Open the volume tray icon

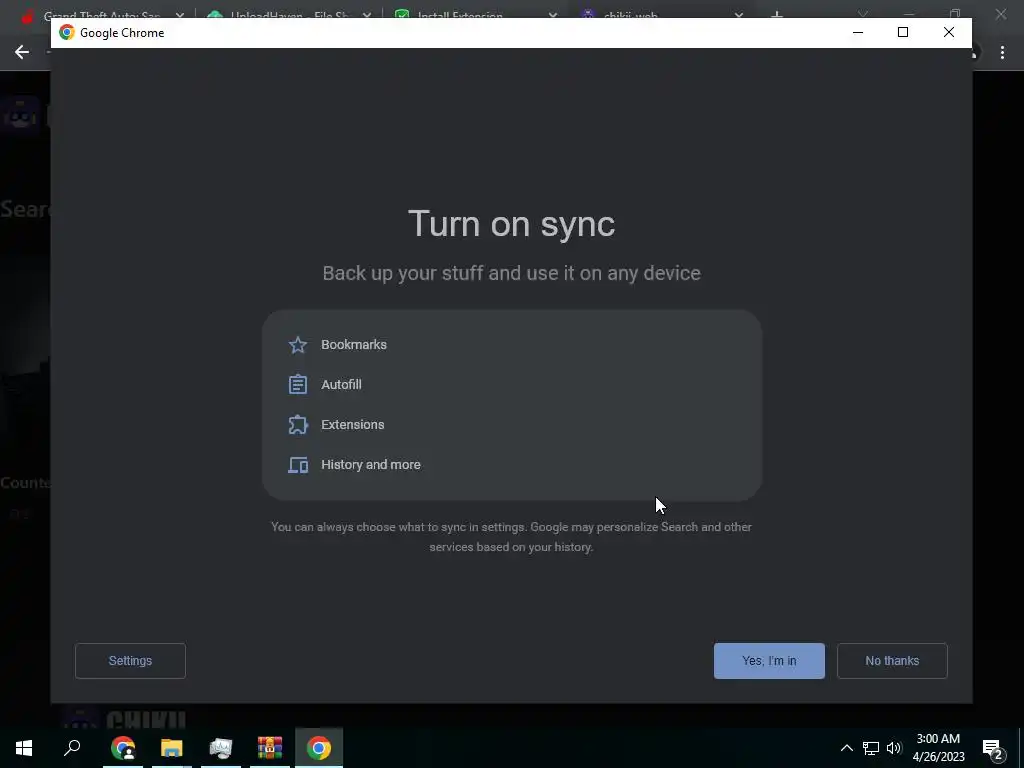click(x=894, y=748)
